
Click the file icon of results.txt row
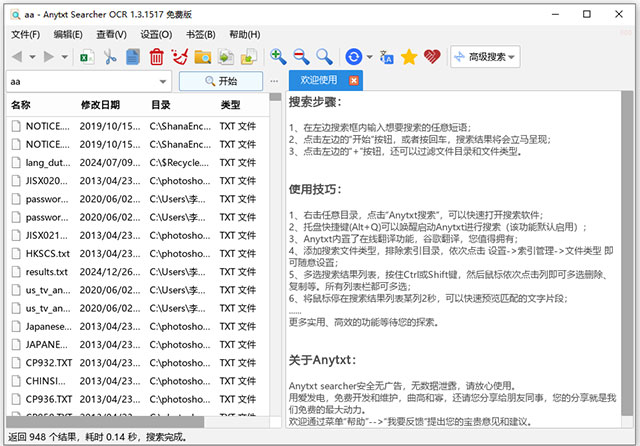pos(16,272)
